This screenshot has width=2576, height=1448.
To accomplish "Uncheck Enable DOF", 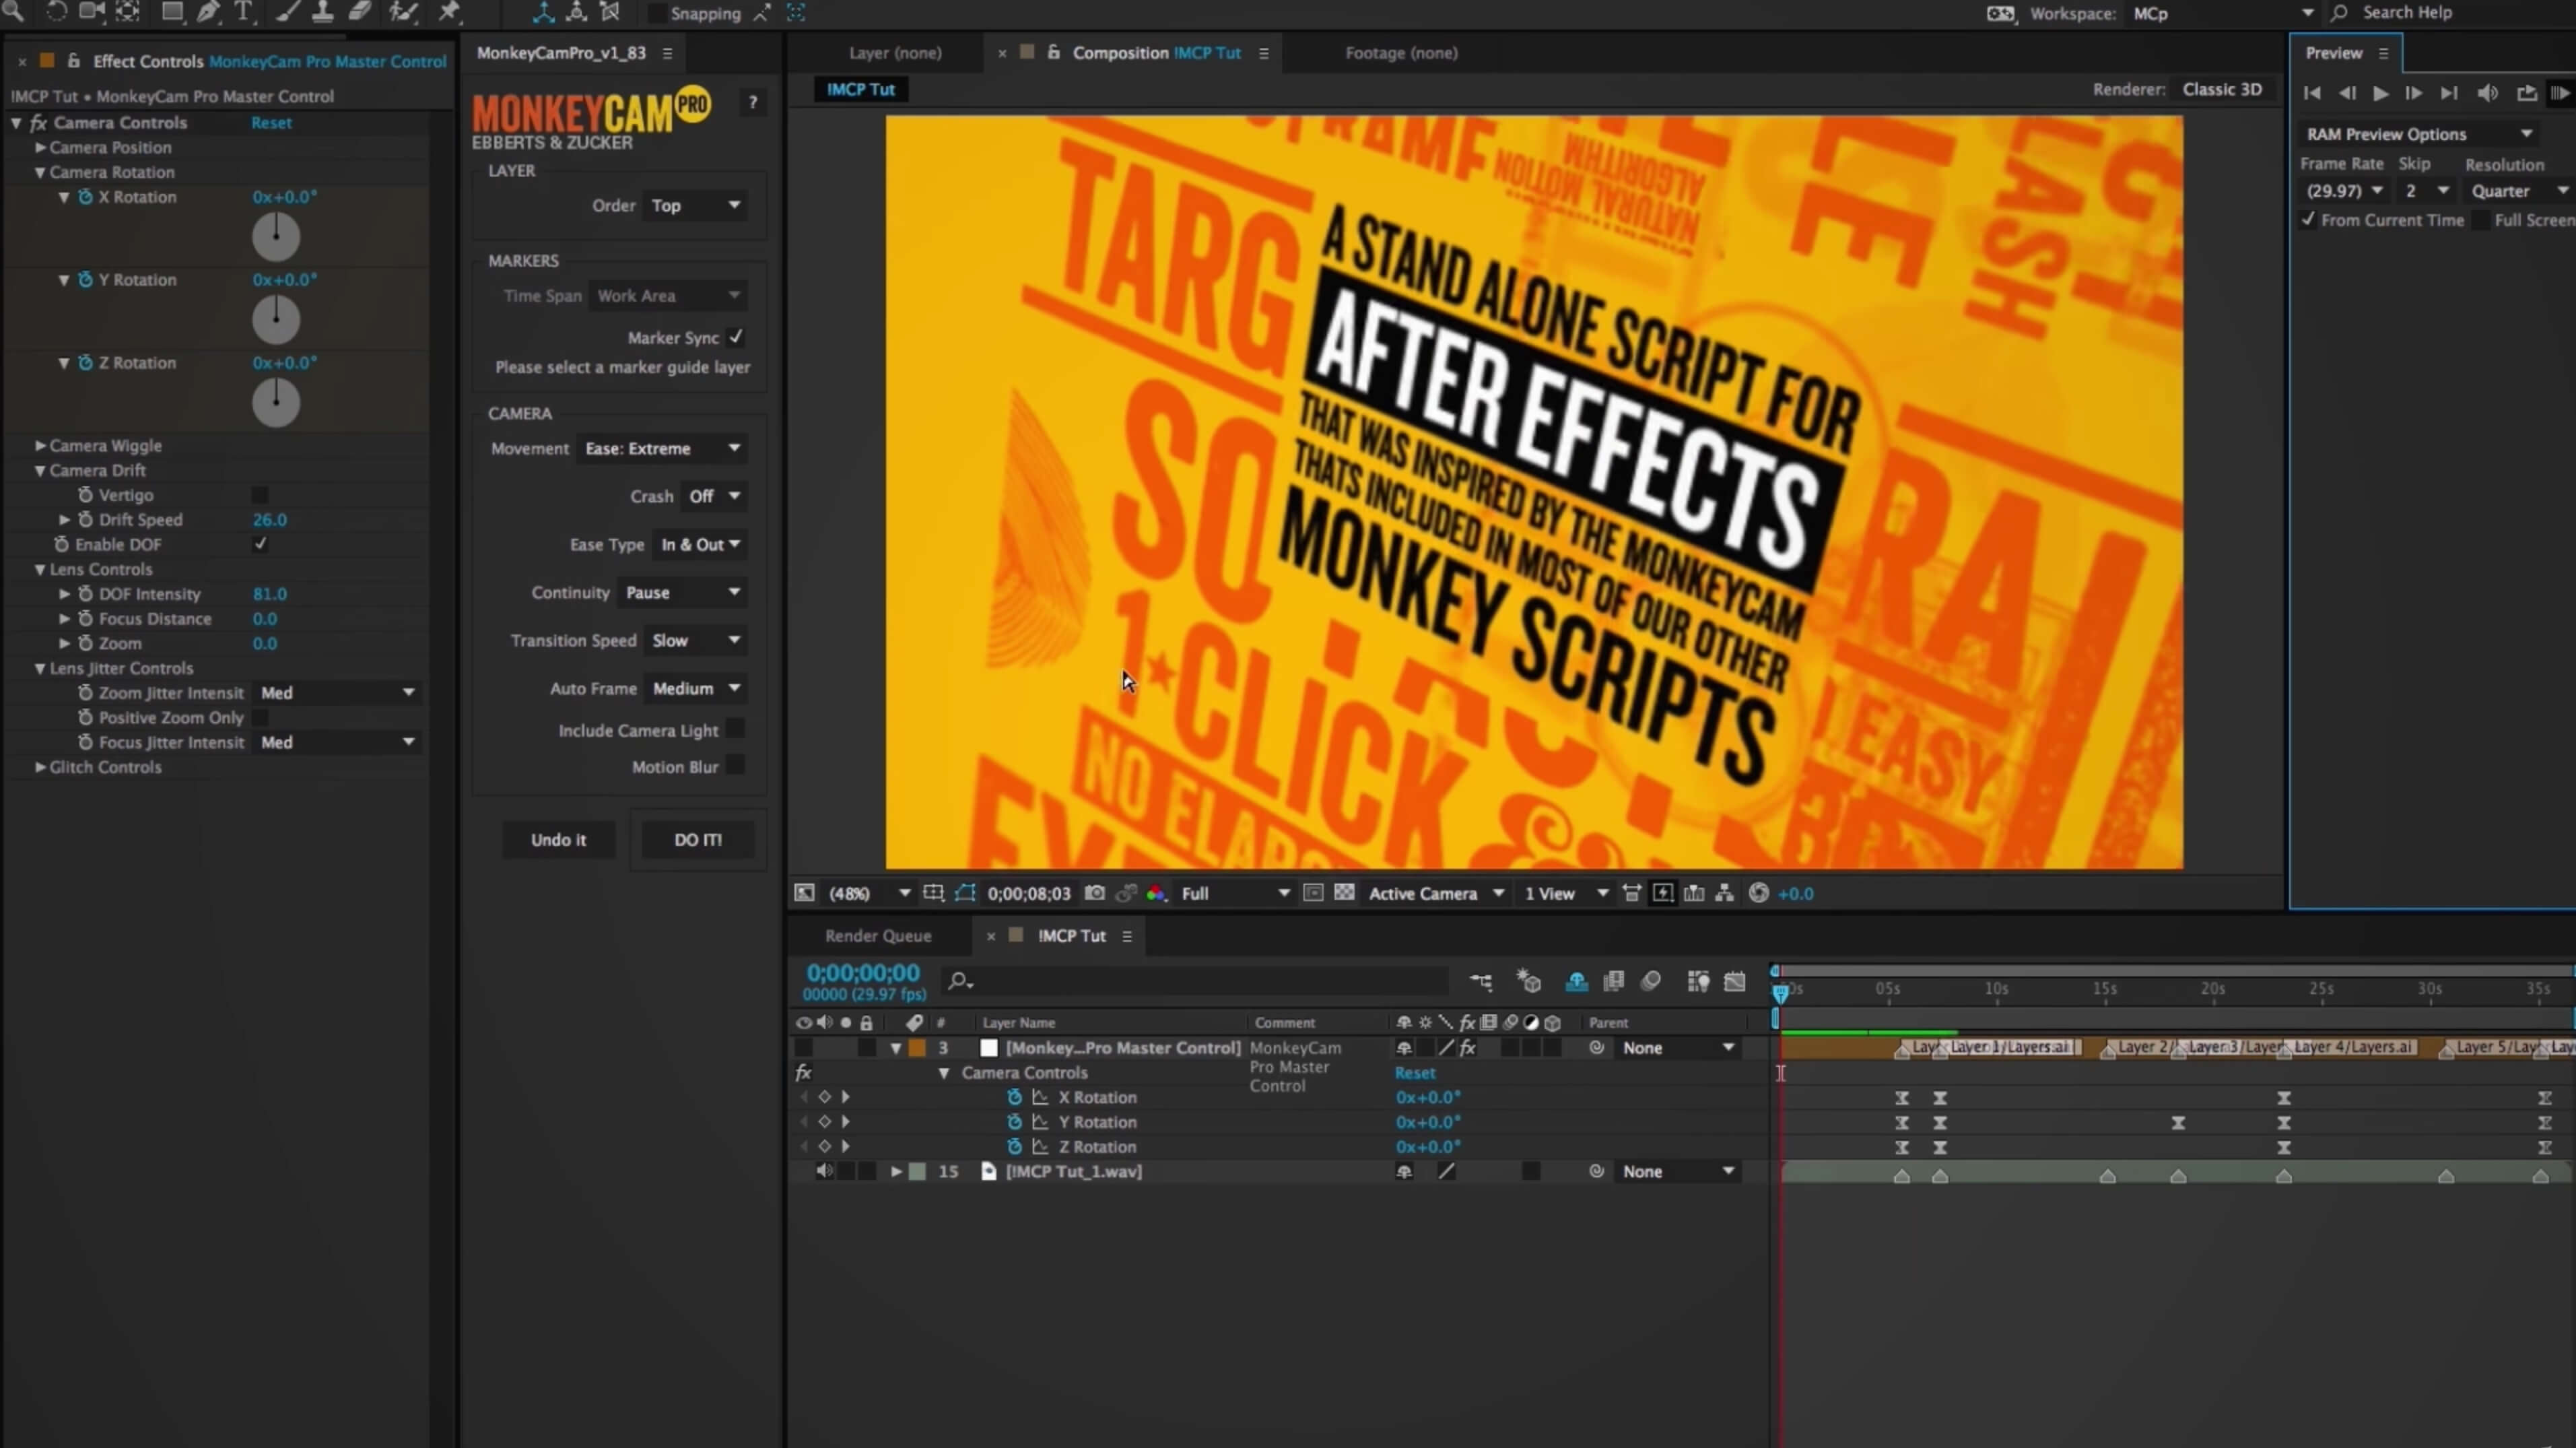I will coord(260,544).
